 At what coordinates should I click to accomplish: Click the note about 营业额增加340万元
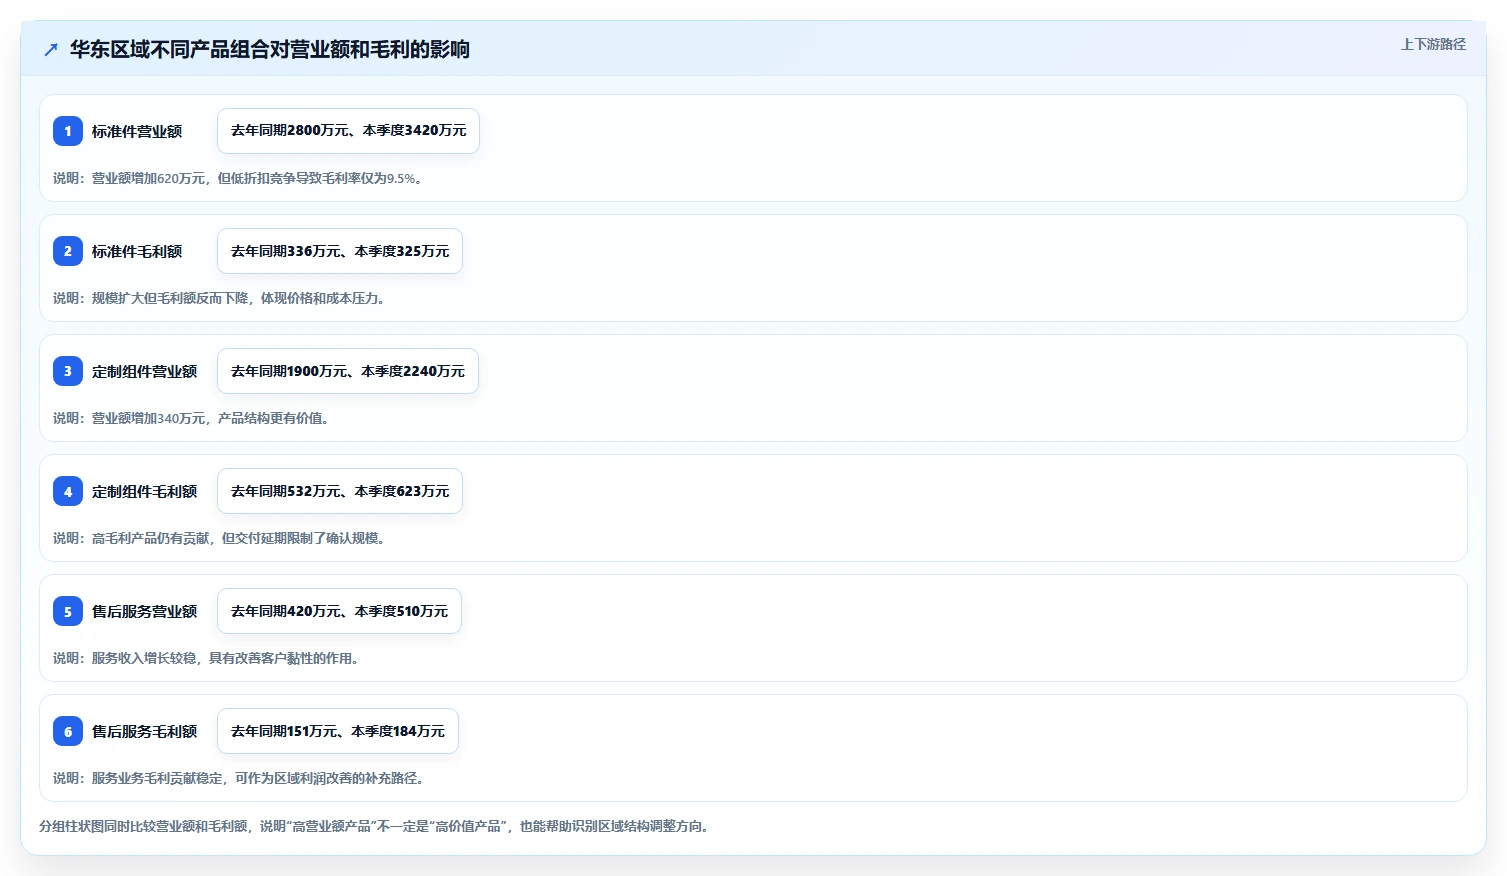pyautogui.click(x=191, y=418)
